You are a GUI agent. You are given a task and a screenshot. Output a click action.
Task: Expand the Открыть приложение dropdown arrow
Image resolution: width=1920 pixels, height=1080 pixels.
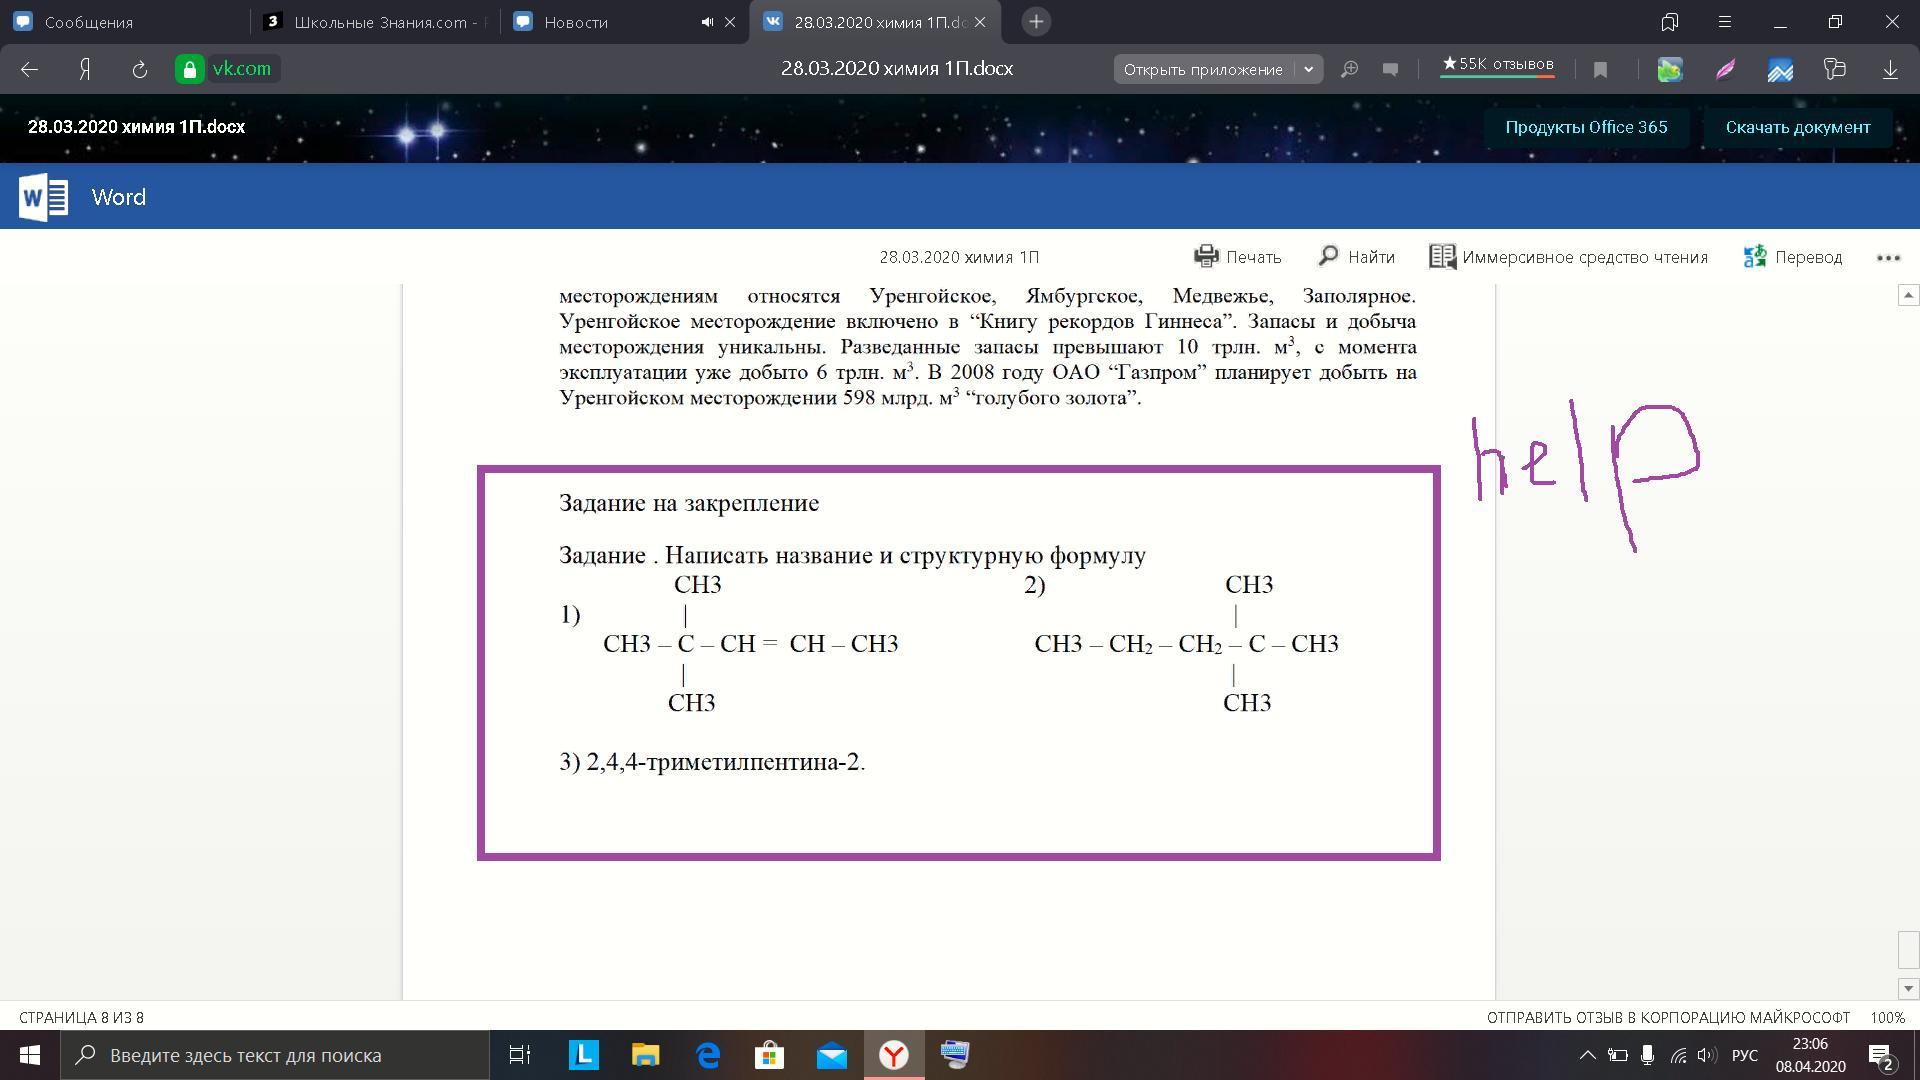pyautogui.click(x=1308, y=69)
